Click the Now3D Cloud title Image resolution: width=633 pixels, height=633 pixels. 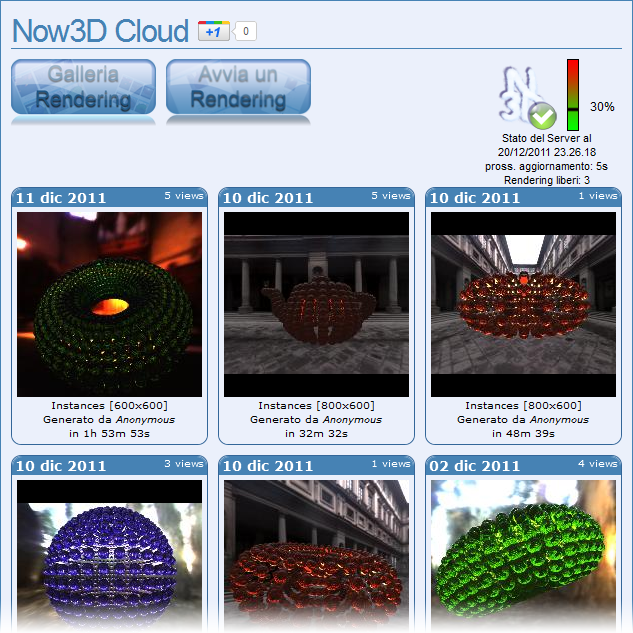tap(100, 31)
